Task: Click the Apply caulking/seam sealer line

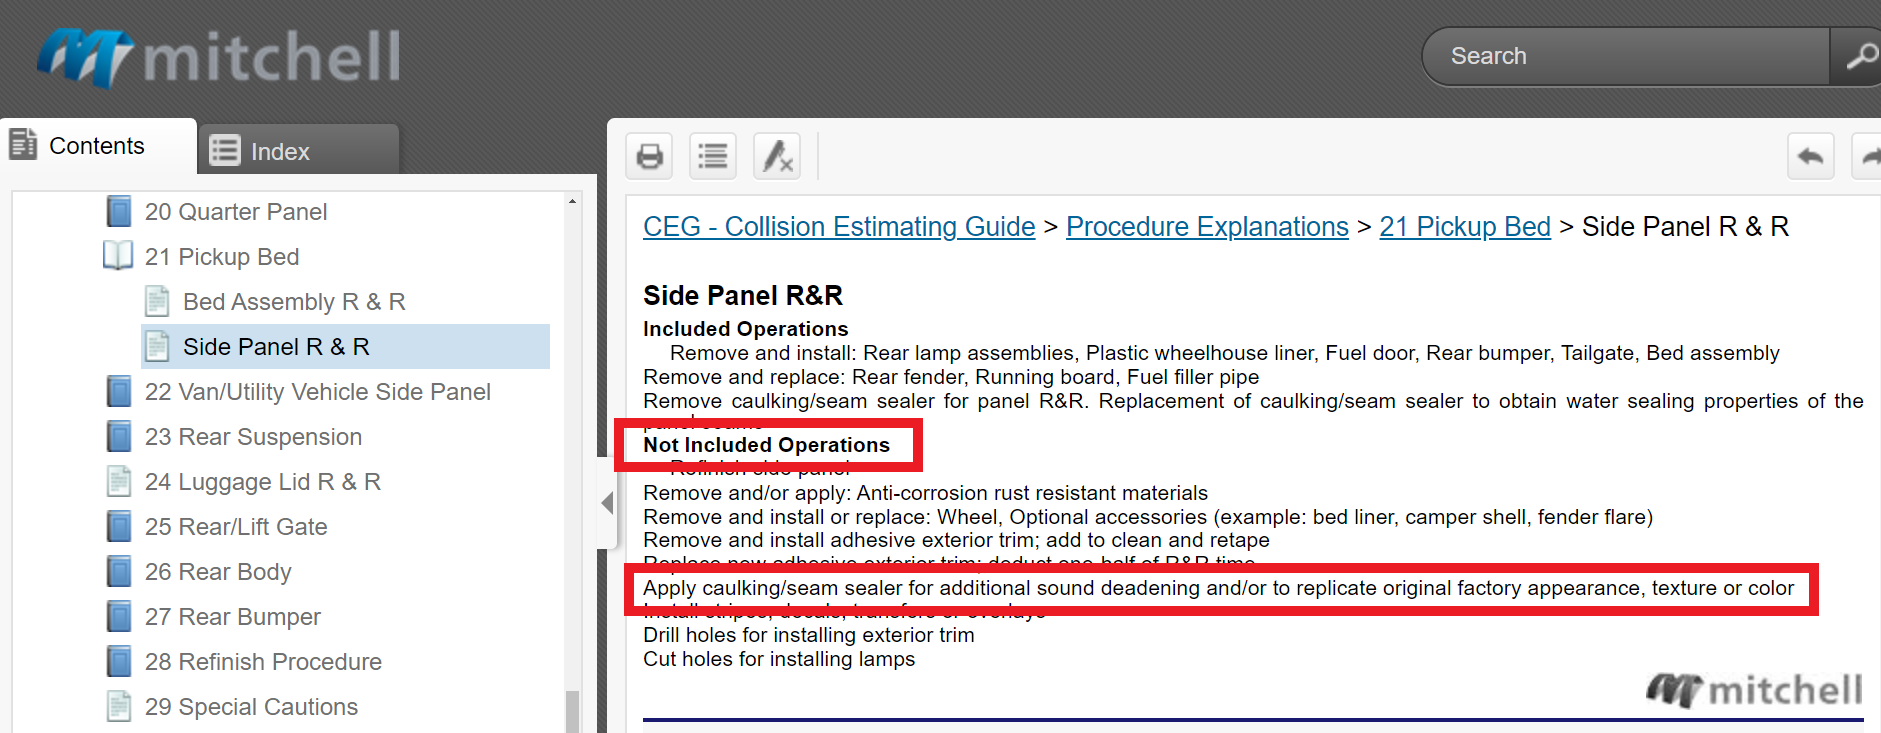Action: point(1218,588)
